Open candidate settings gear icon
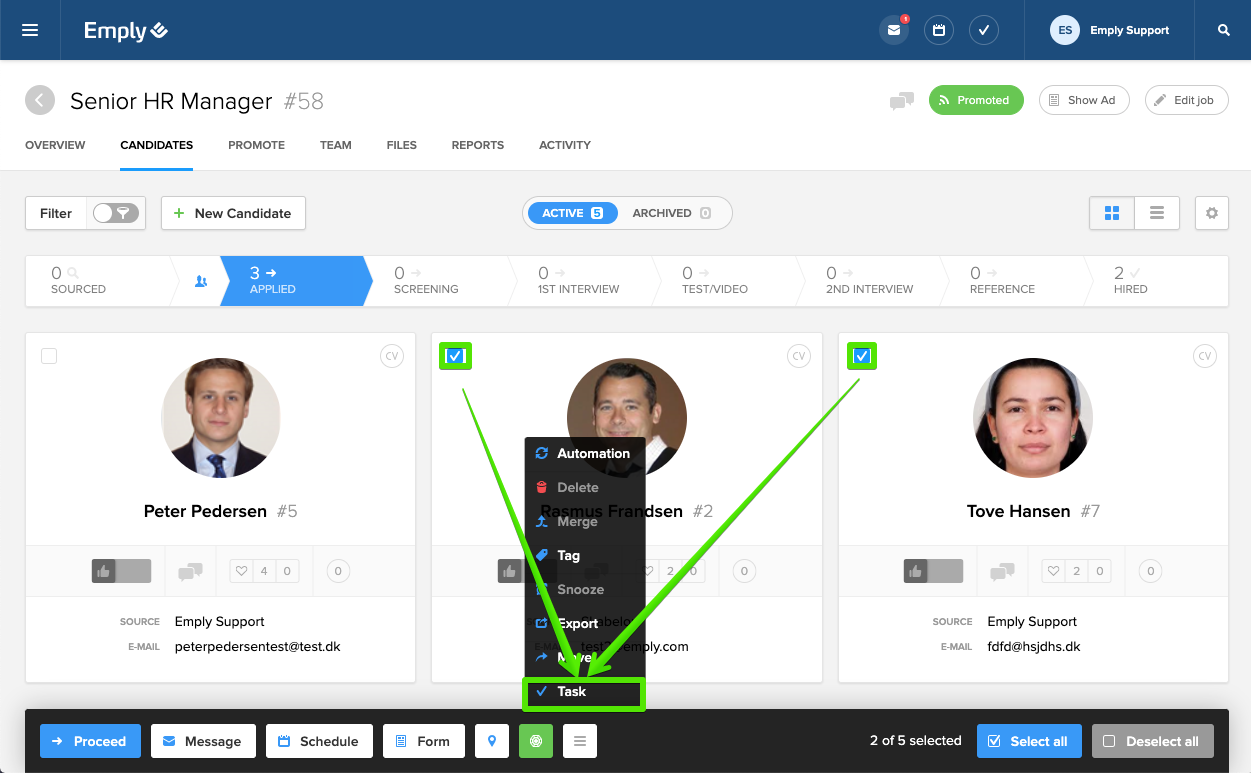The image size is (1251, 773). 1211,213
